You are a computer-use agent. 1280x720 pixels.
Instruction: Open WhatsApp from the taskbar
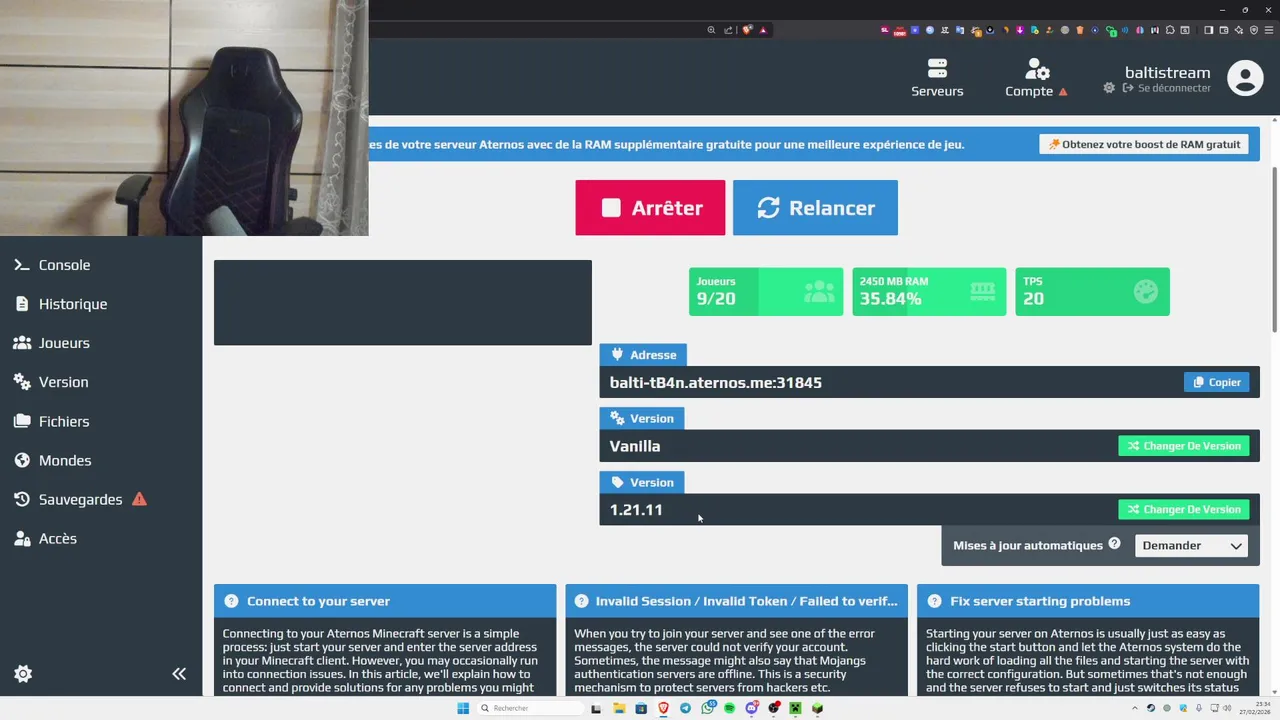[x=708, y=708]
